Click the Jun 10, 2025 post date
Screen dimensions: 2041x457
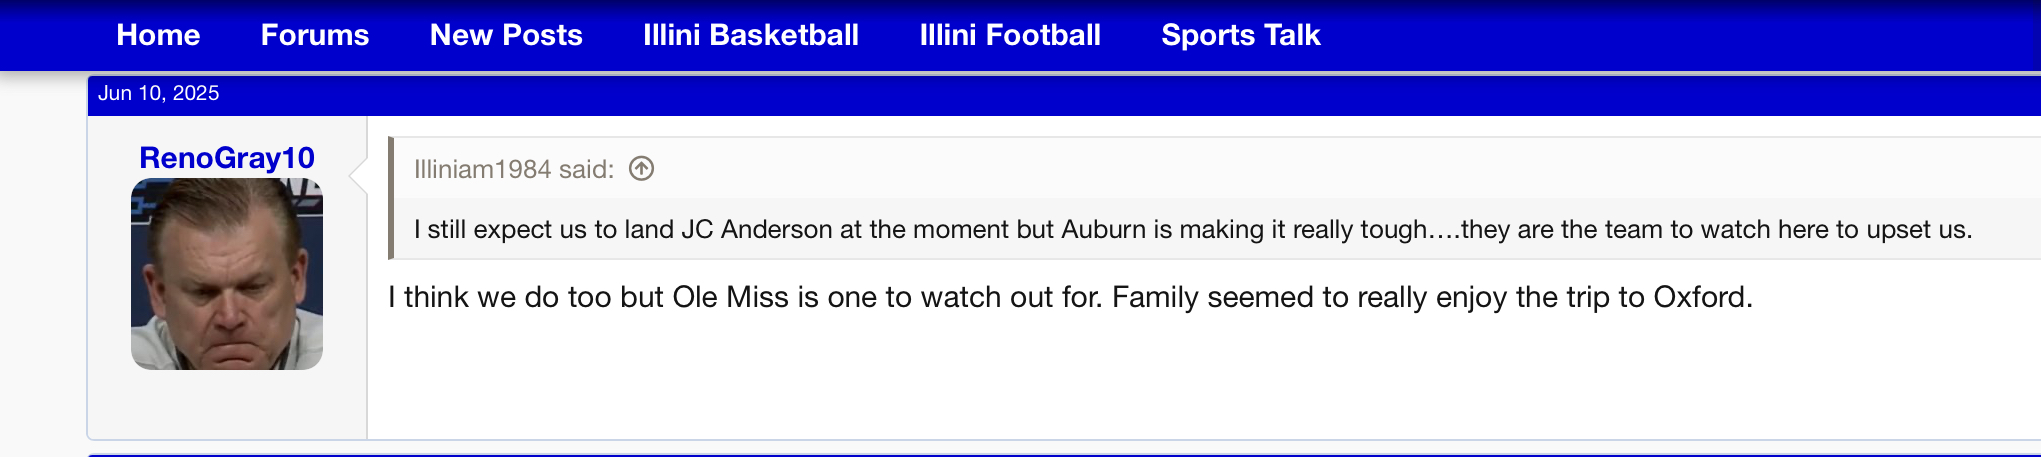tap(159, 93)
